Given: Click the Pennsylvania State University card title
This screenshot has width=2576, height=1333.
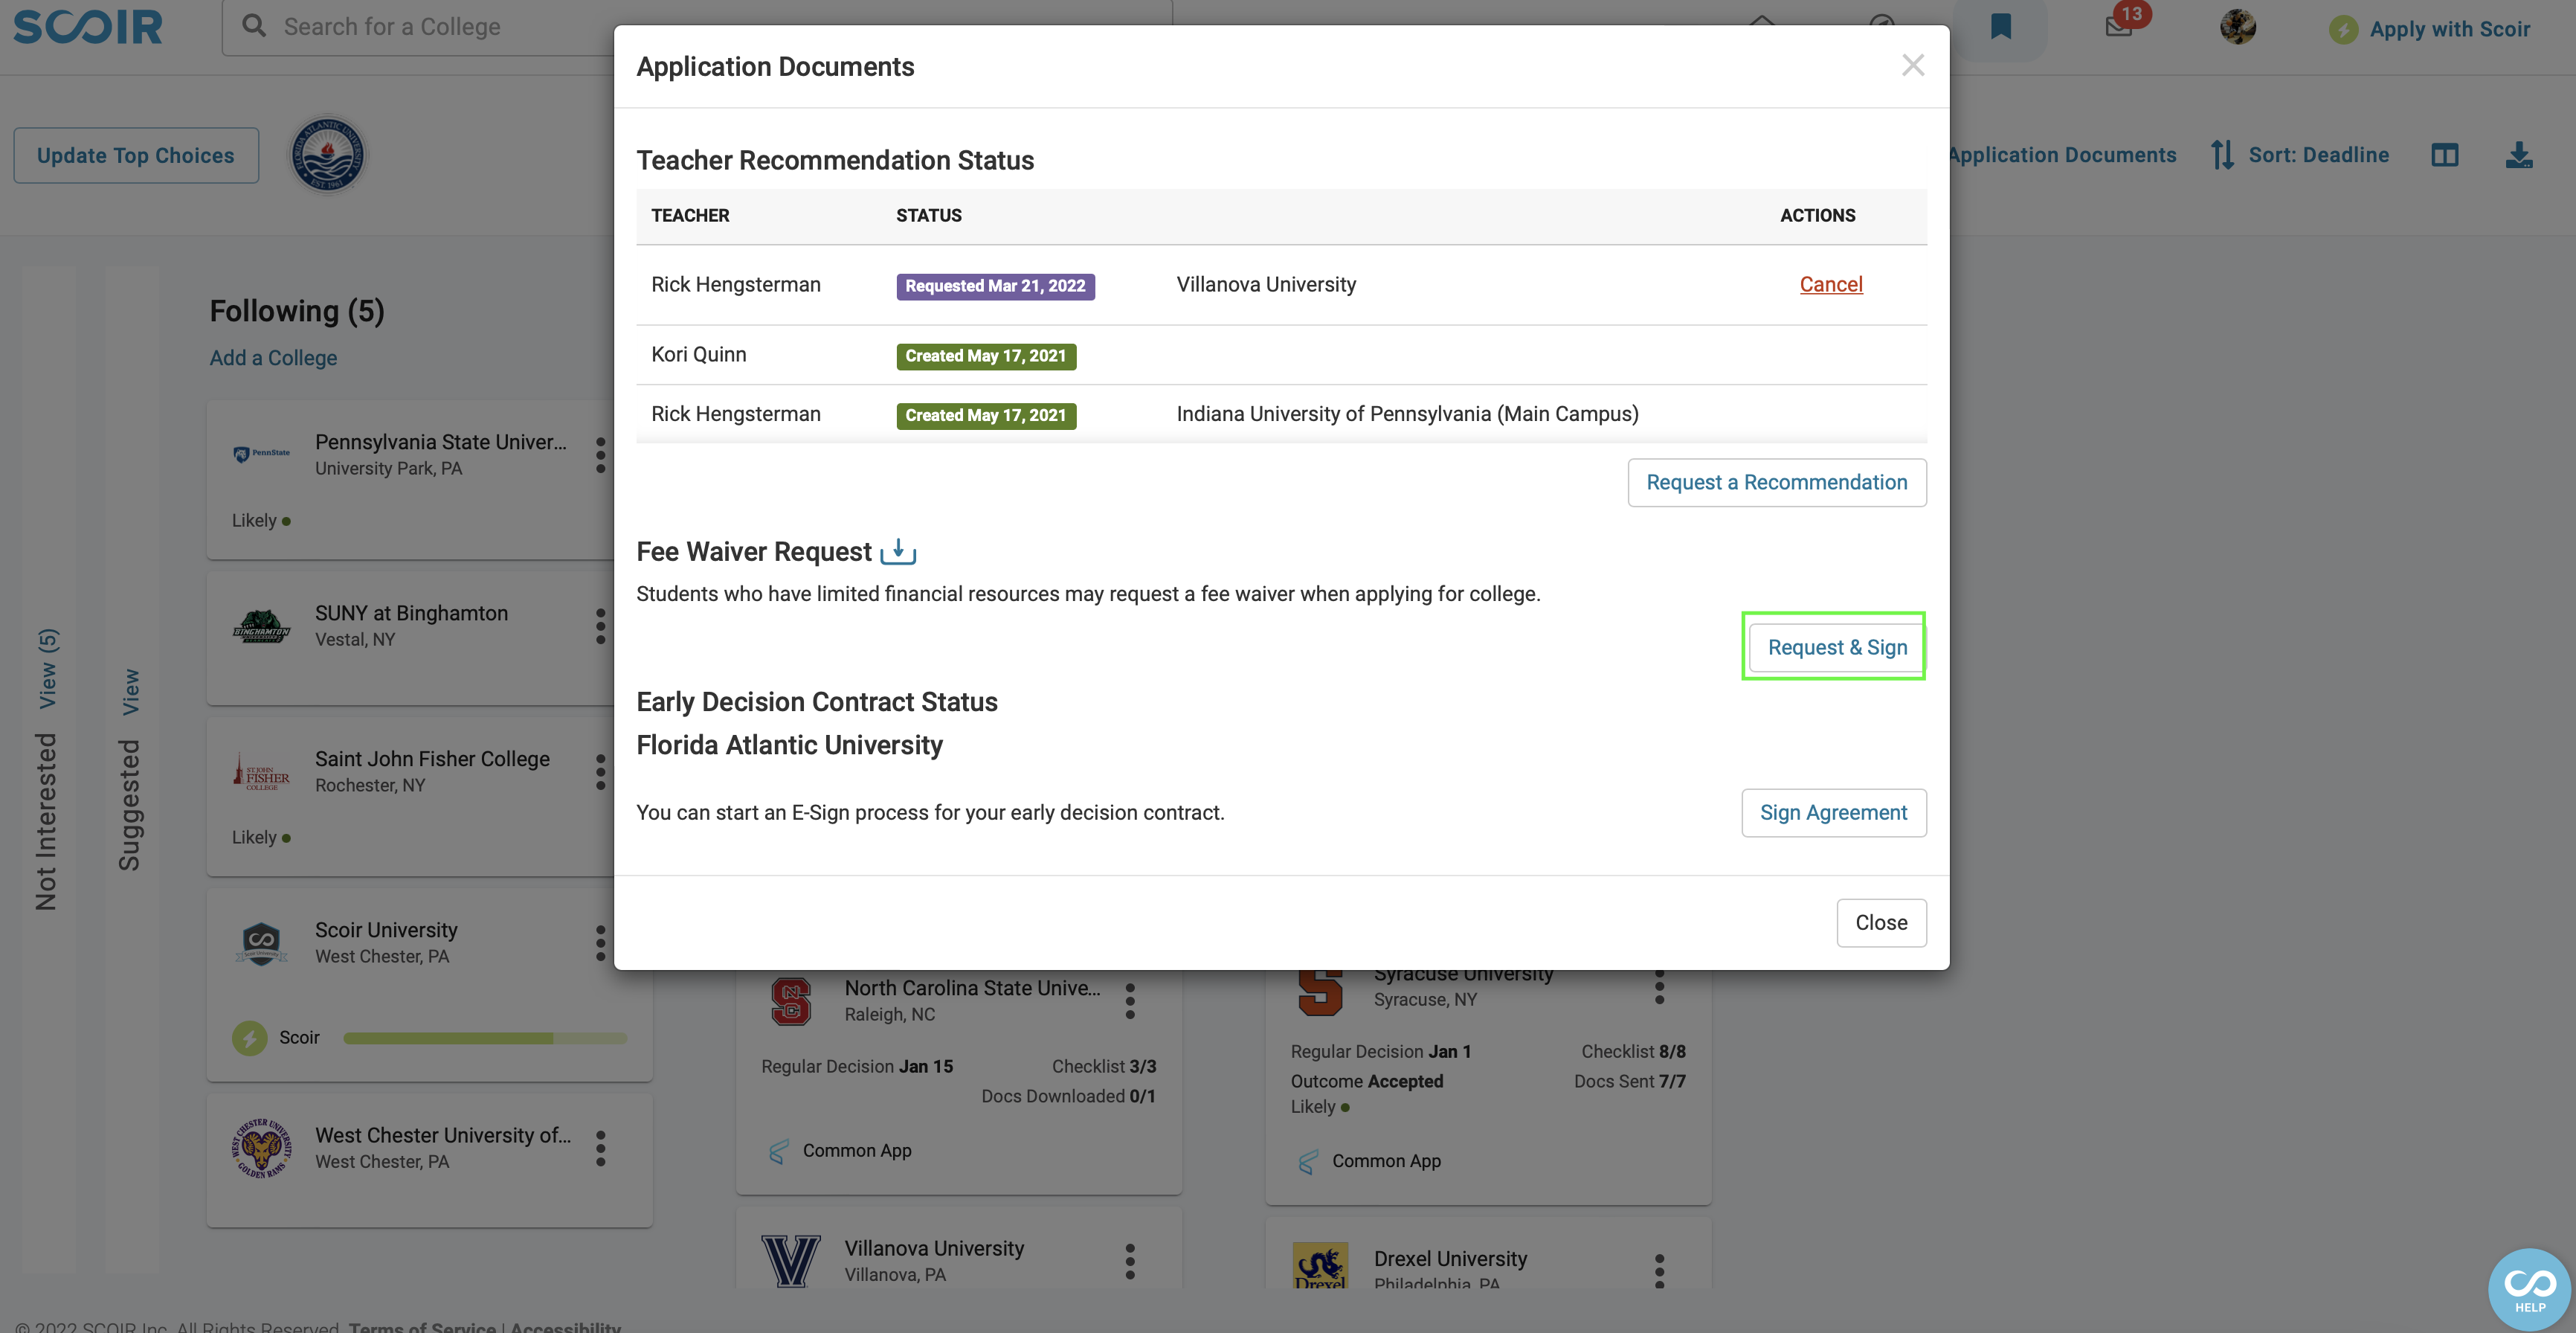Looking at the screenshot, I should (x=441, y=442).
